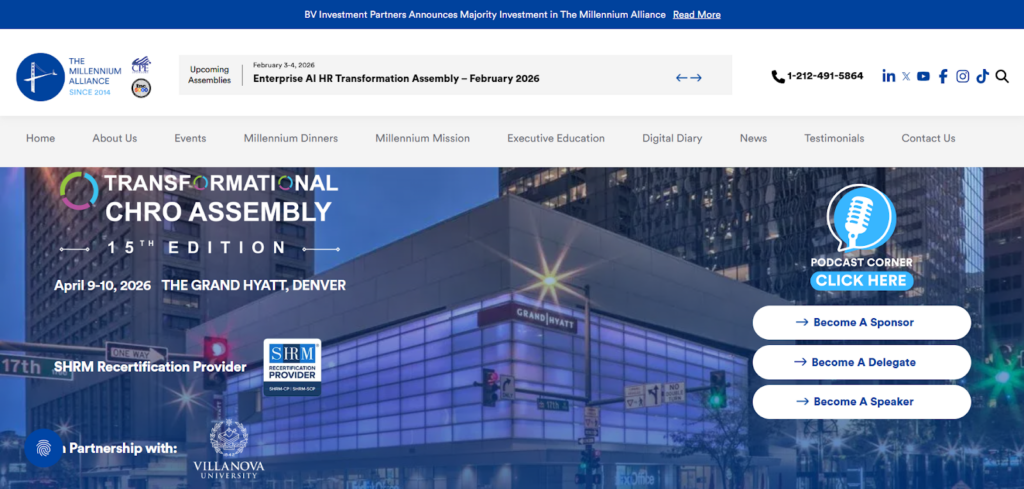This screenshot has width=1024, height=489.
Task: Open the Testimonials menu item
Action: (834, 138)
